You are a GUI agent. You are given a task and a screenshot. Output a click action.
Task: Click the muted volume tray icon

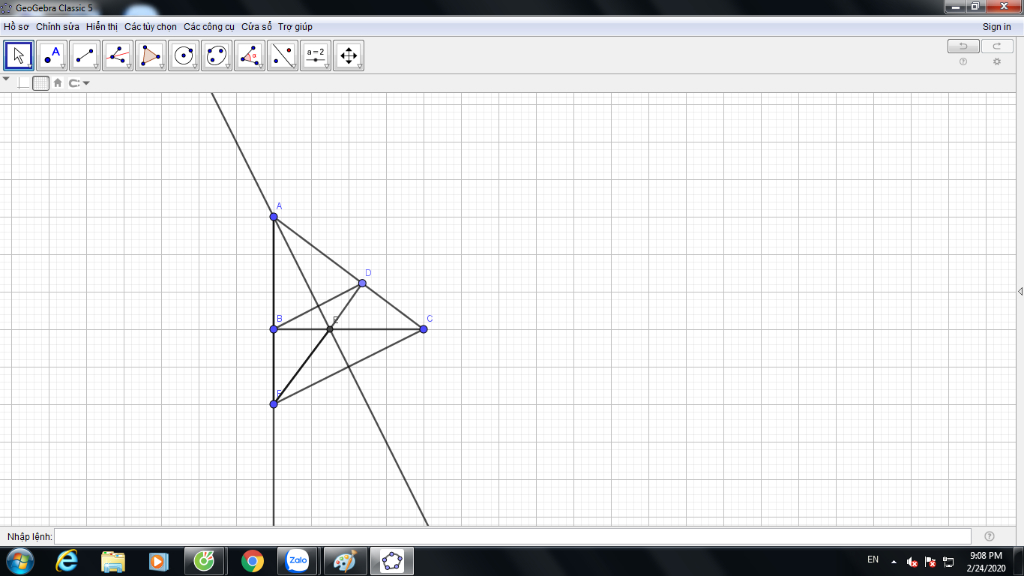912,562
